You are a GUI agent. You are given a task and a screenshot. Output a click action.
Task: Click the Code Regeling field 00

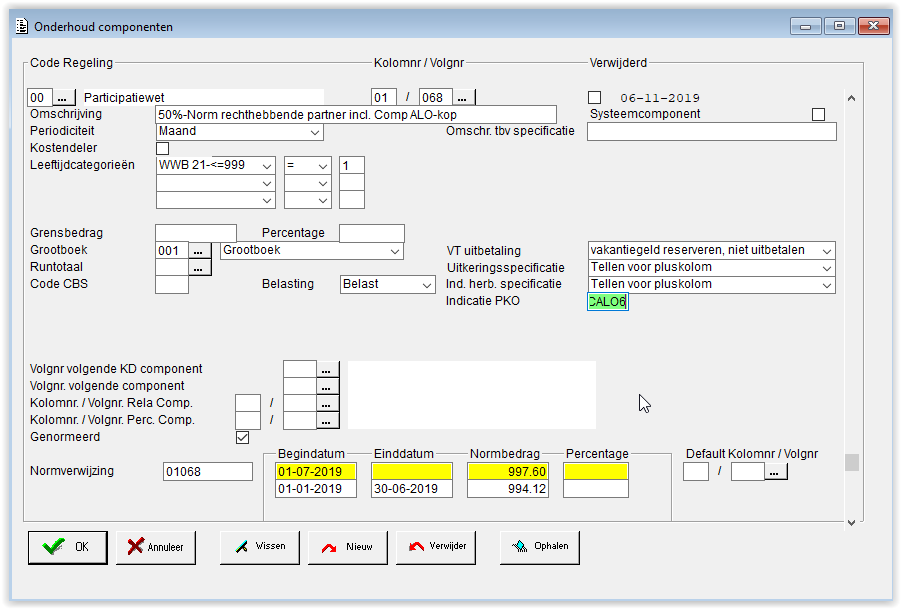[40, 98]
